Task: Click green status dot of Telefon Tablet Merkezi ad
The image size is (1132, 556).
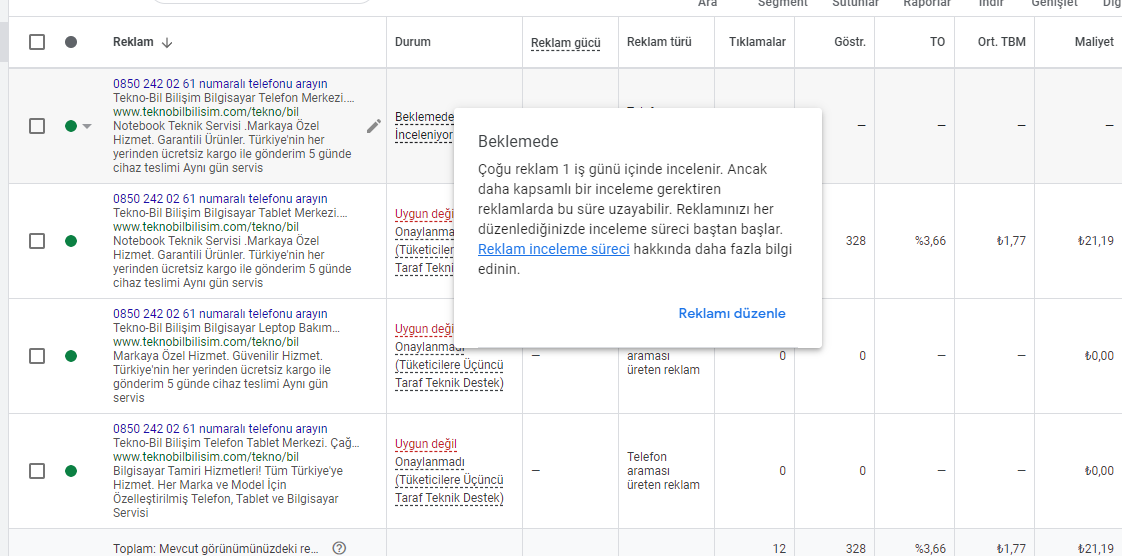Action: click(71, 471)
